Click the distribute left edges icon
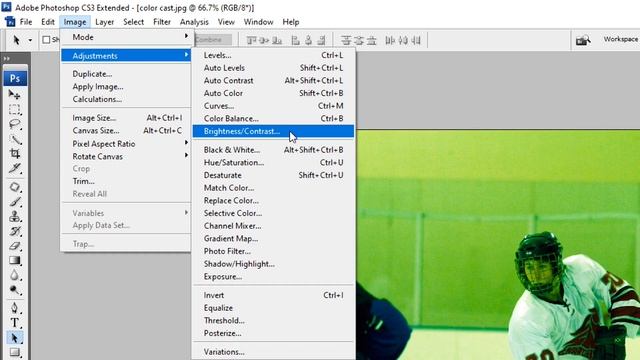Viewport: 640px width, 360px height. click(390, 40)
